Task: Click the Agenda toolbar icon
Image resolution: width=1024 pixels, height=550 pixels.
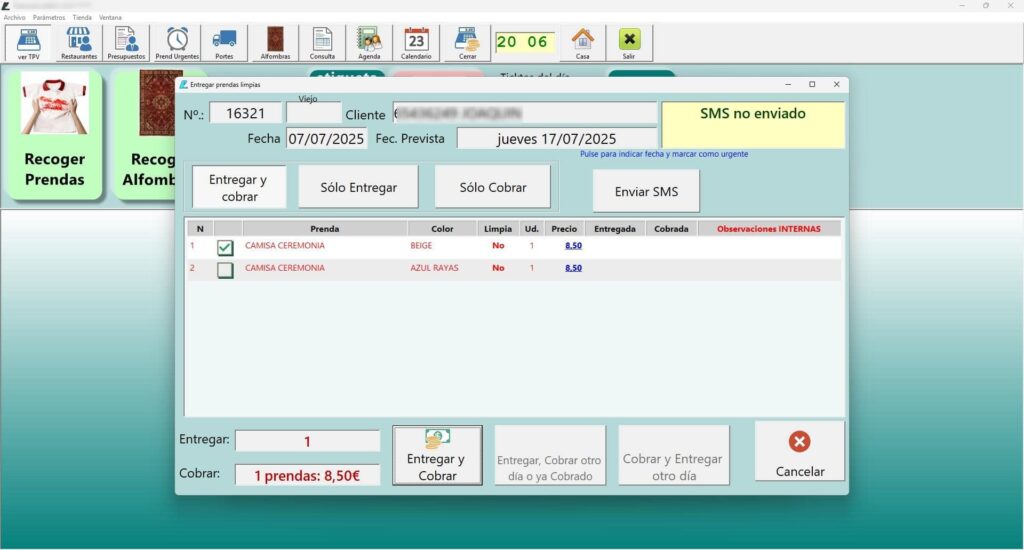Action: pos(370,43)
